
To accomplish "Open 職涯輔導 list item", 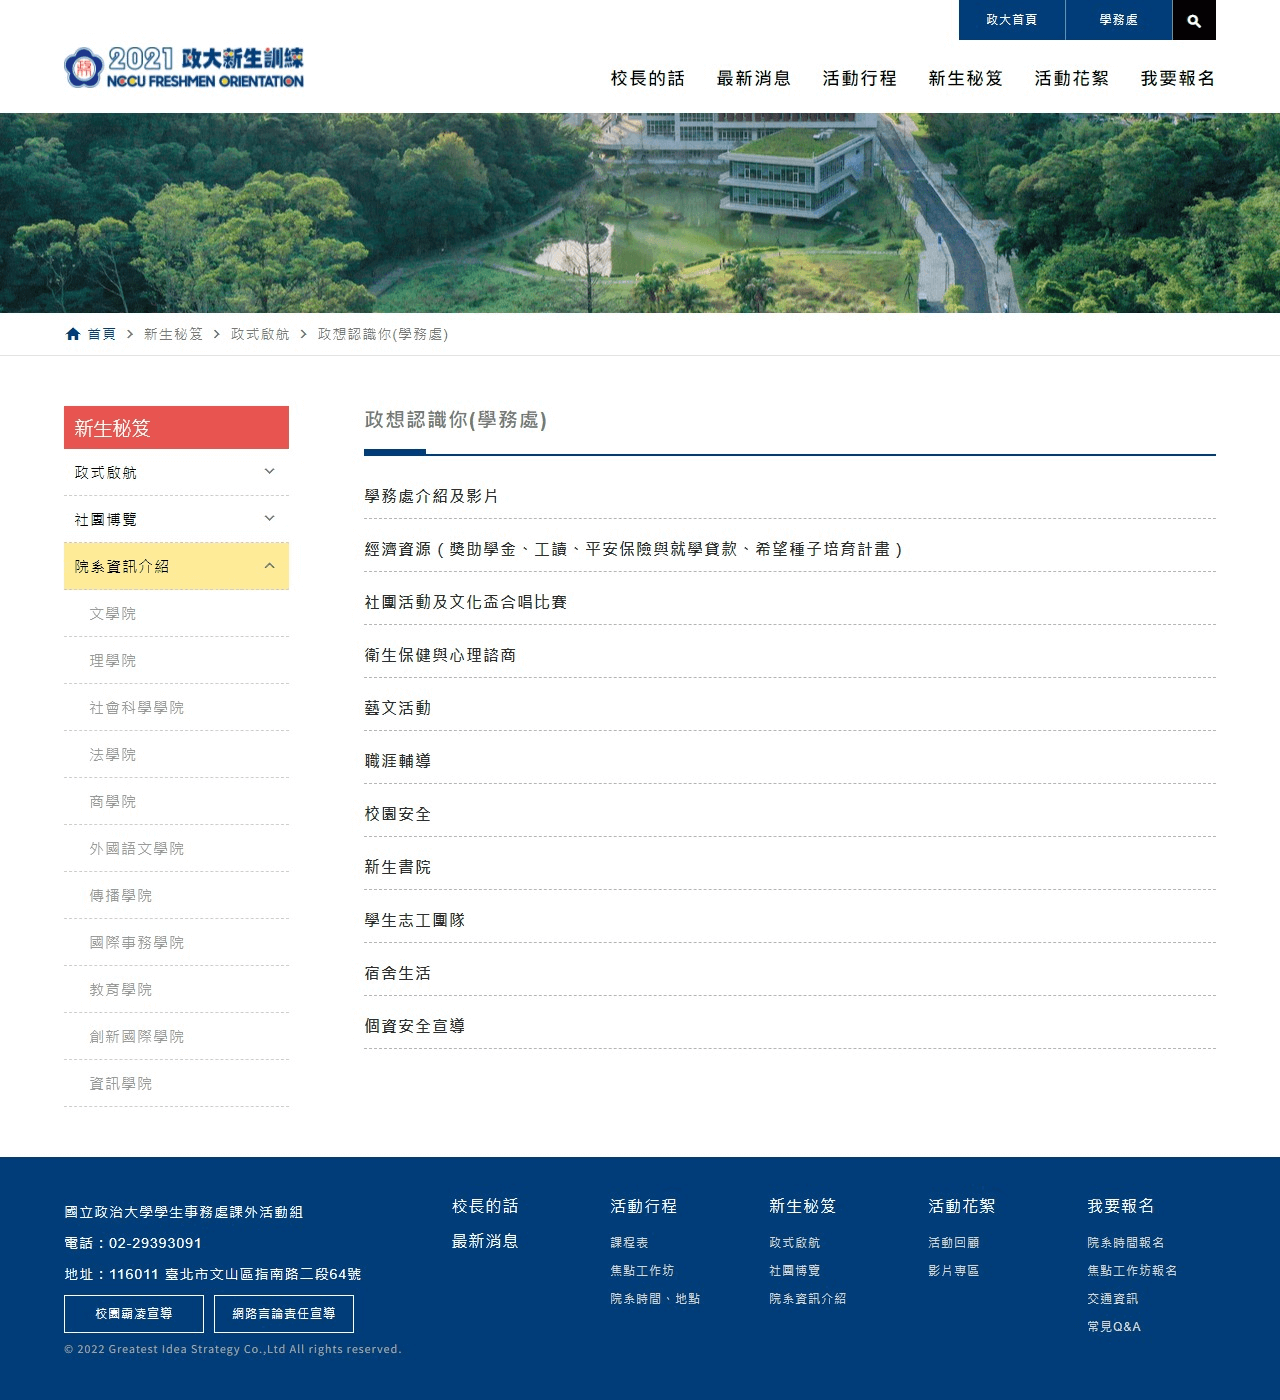I will click(790, 761).
